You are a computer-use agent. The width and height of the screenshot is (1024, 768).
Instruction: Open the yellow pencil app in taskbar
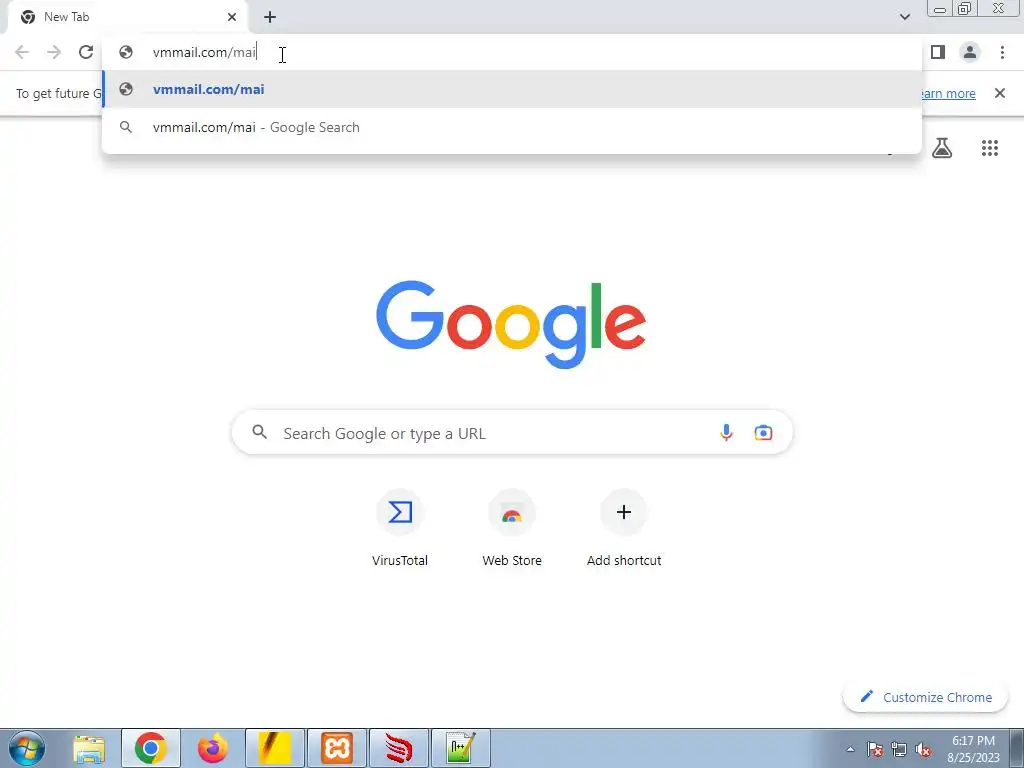point(275,749)
